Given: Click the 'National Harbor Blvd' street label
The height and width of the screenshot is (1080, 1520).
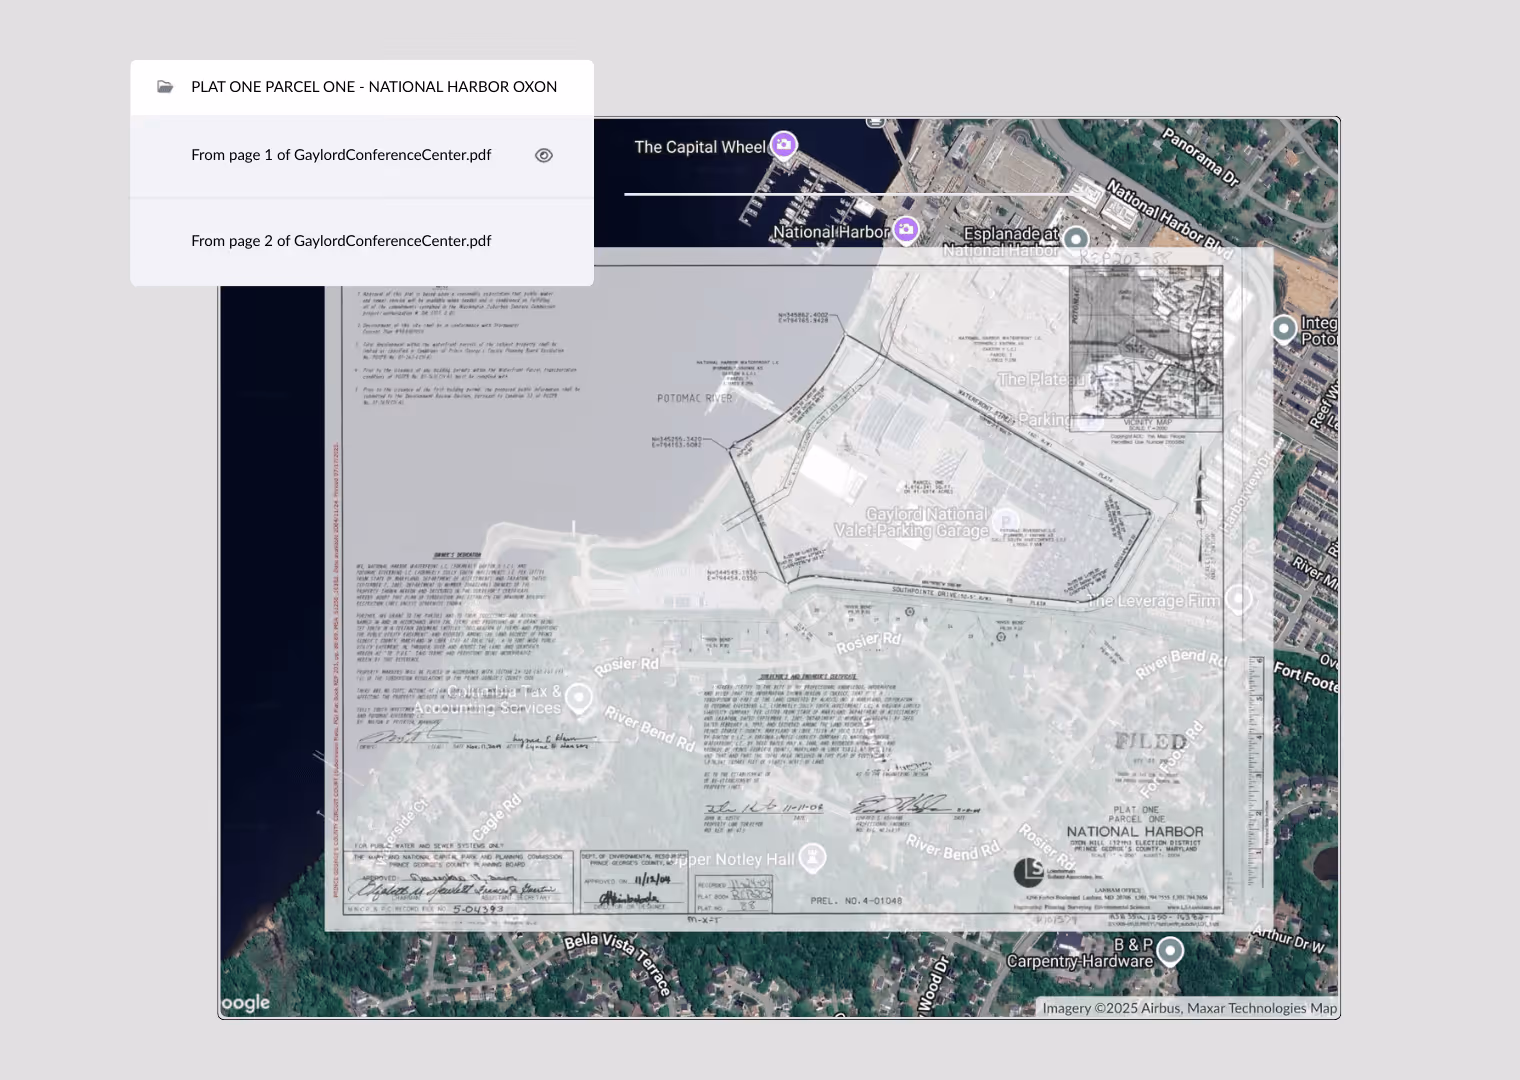Looking at the screenshot, I should [x=1169, y=219].
